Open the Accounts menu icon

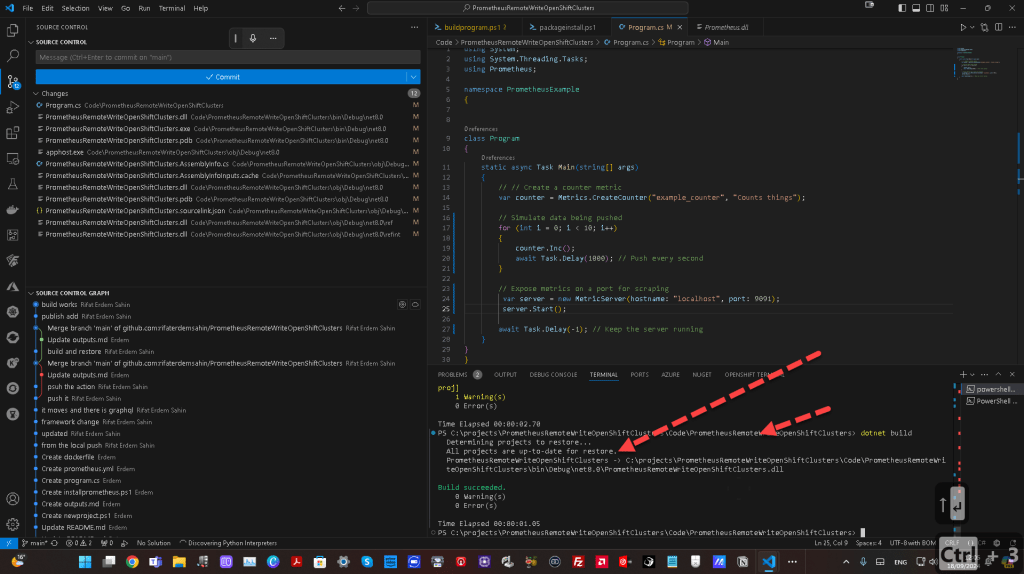tap(12, 499)
